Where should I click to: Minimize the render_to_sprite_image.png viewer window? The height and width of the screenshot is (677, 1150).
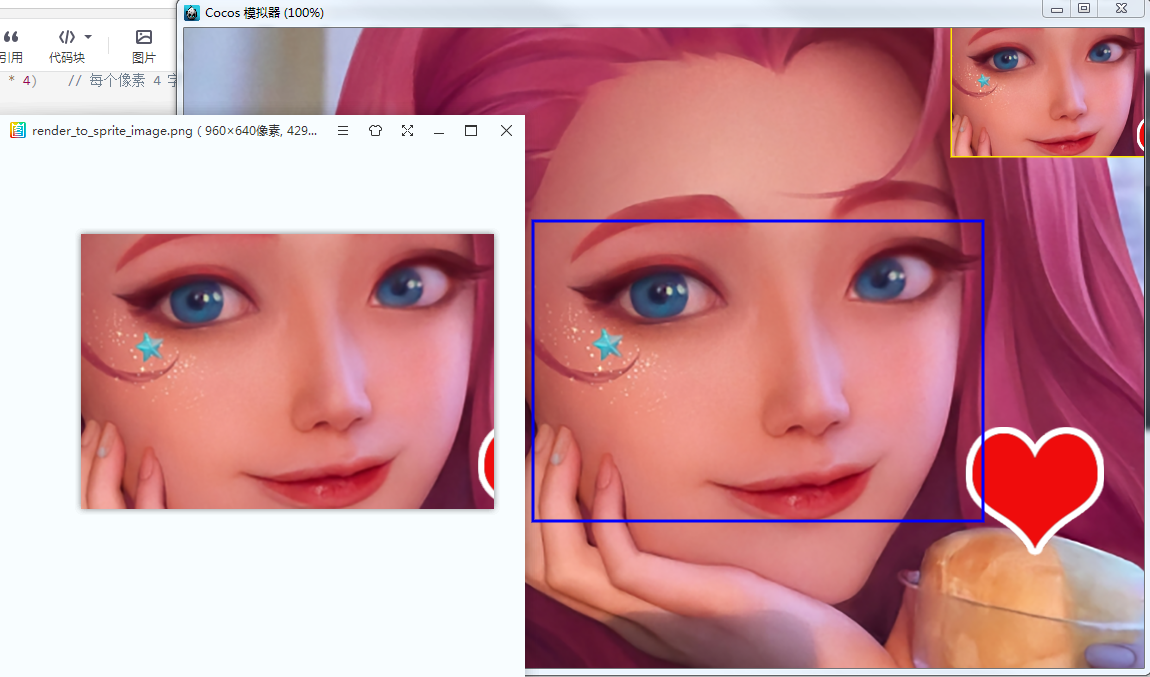(x=439, y=131)
